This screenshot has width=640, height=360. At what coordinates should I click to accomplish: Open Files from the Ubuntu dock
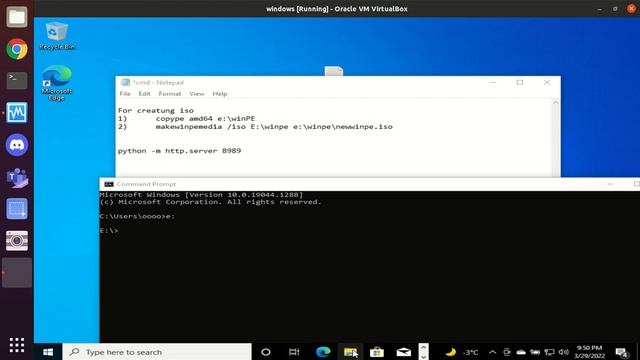point(17,17)
